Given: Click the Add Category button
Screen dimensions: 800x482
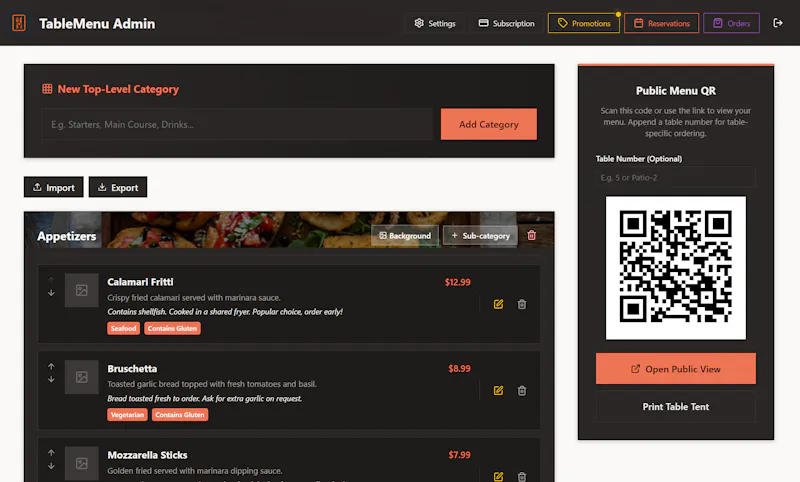Looking at the screenshot, I should (x=488, y=124).
